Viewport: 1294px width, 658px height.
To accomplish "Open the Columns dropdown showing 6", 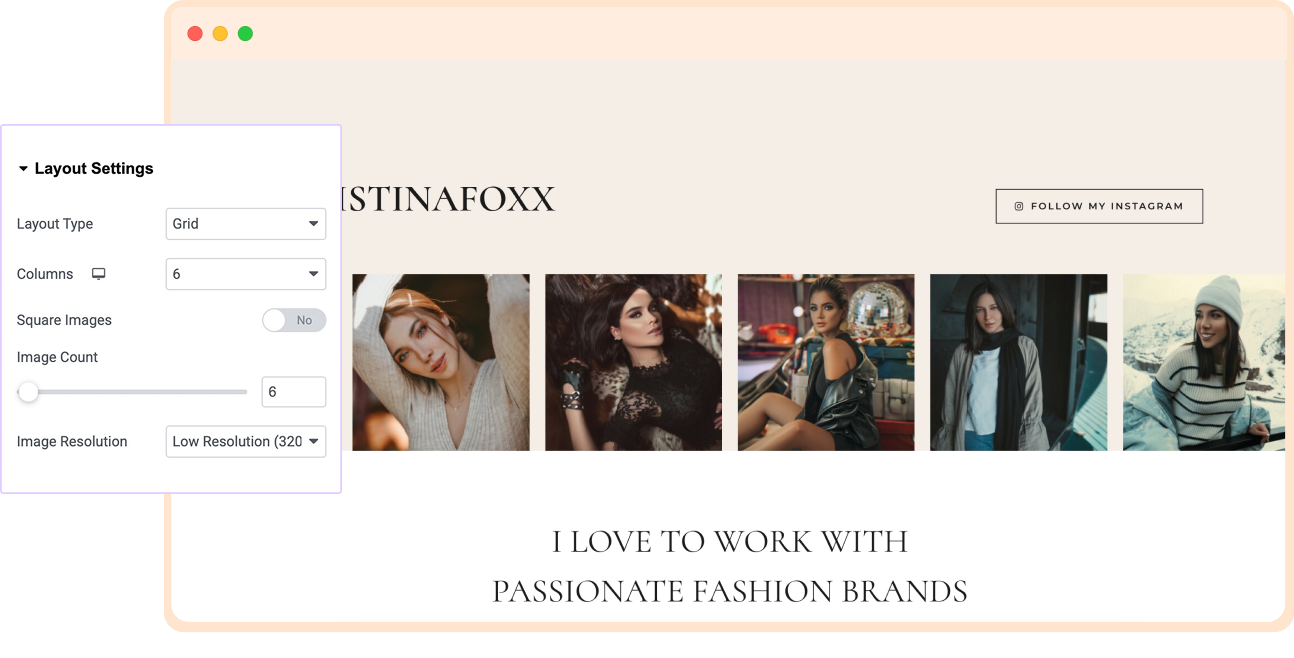I will 246,274.
